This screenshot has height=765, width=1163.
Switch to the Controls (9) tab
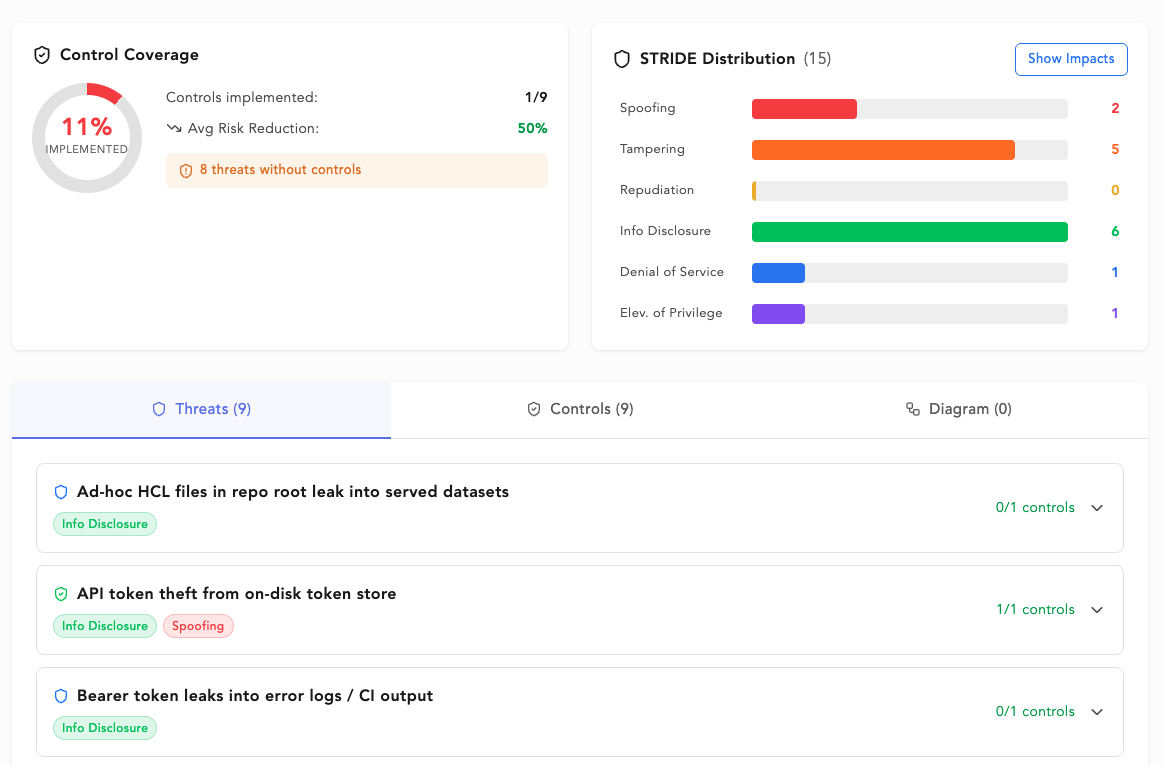pos(580,410)
